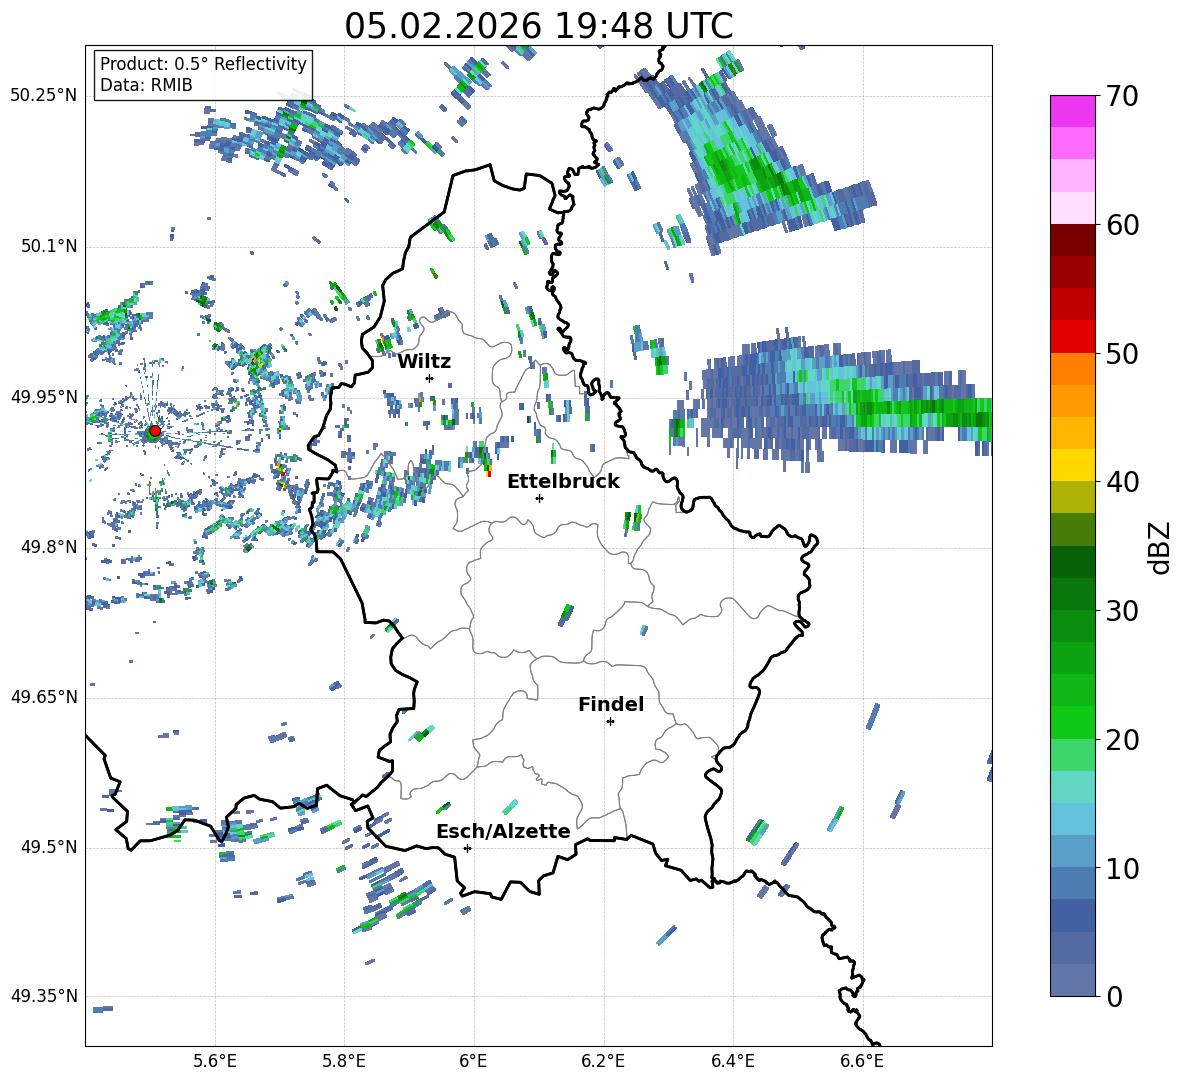
Task: Click the 6.2°E longitude label
Action: coord(603,1062)
